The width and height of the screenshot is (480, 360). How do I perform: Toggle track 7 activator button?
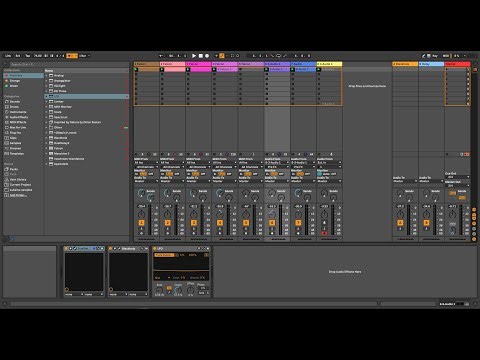point(298,223)
